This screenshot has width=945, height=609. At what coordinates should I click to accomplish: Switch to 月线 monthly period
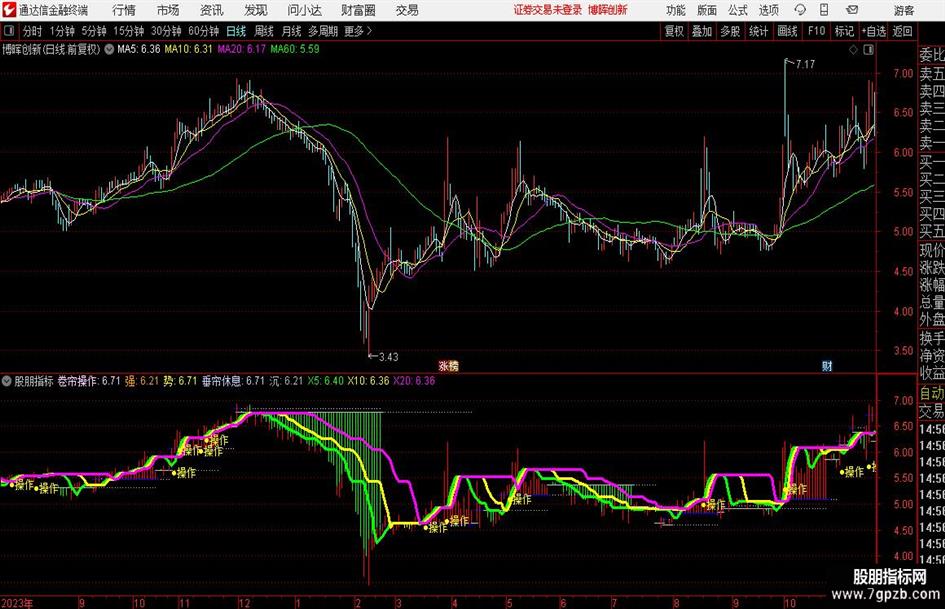pyautogui.click(x=292, y=31)
